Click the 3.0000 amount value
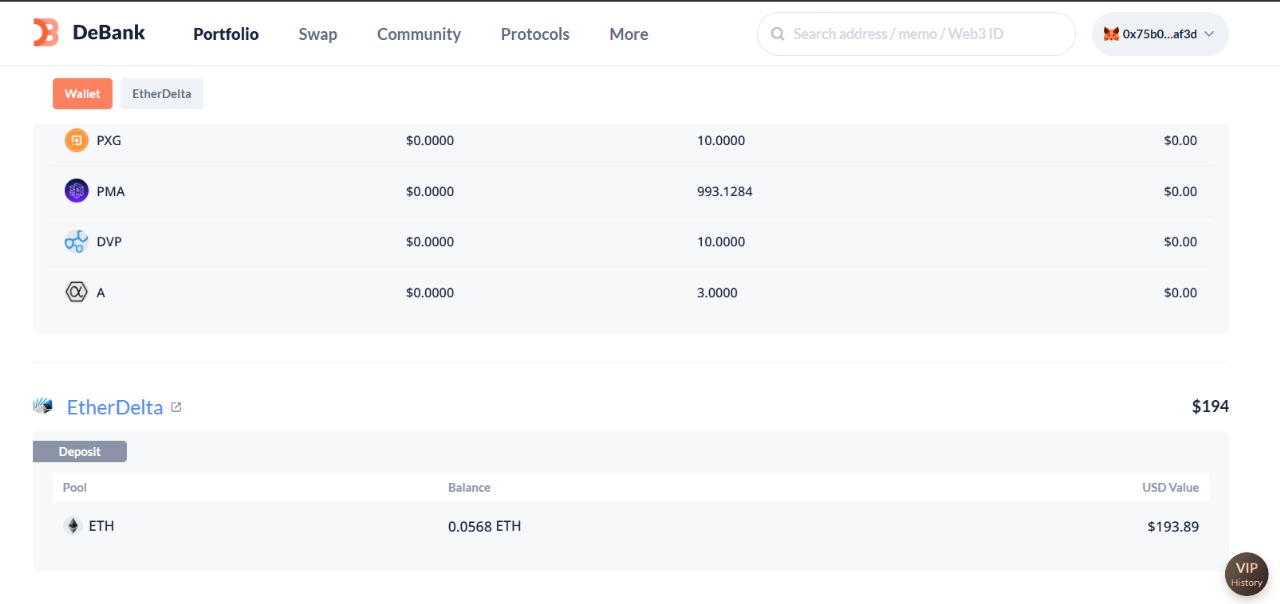This screenshot has width=1280, height=604. tap(717, 293)
